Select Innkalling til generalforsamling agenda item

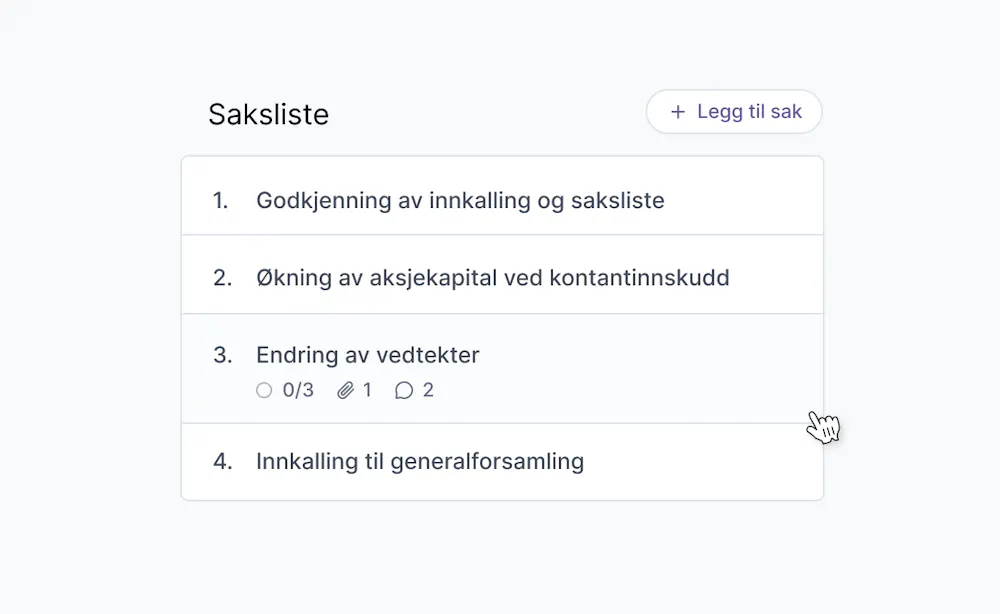503,462
